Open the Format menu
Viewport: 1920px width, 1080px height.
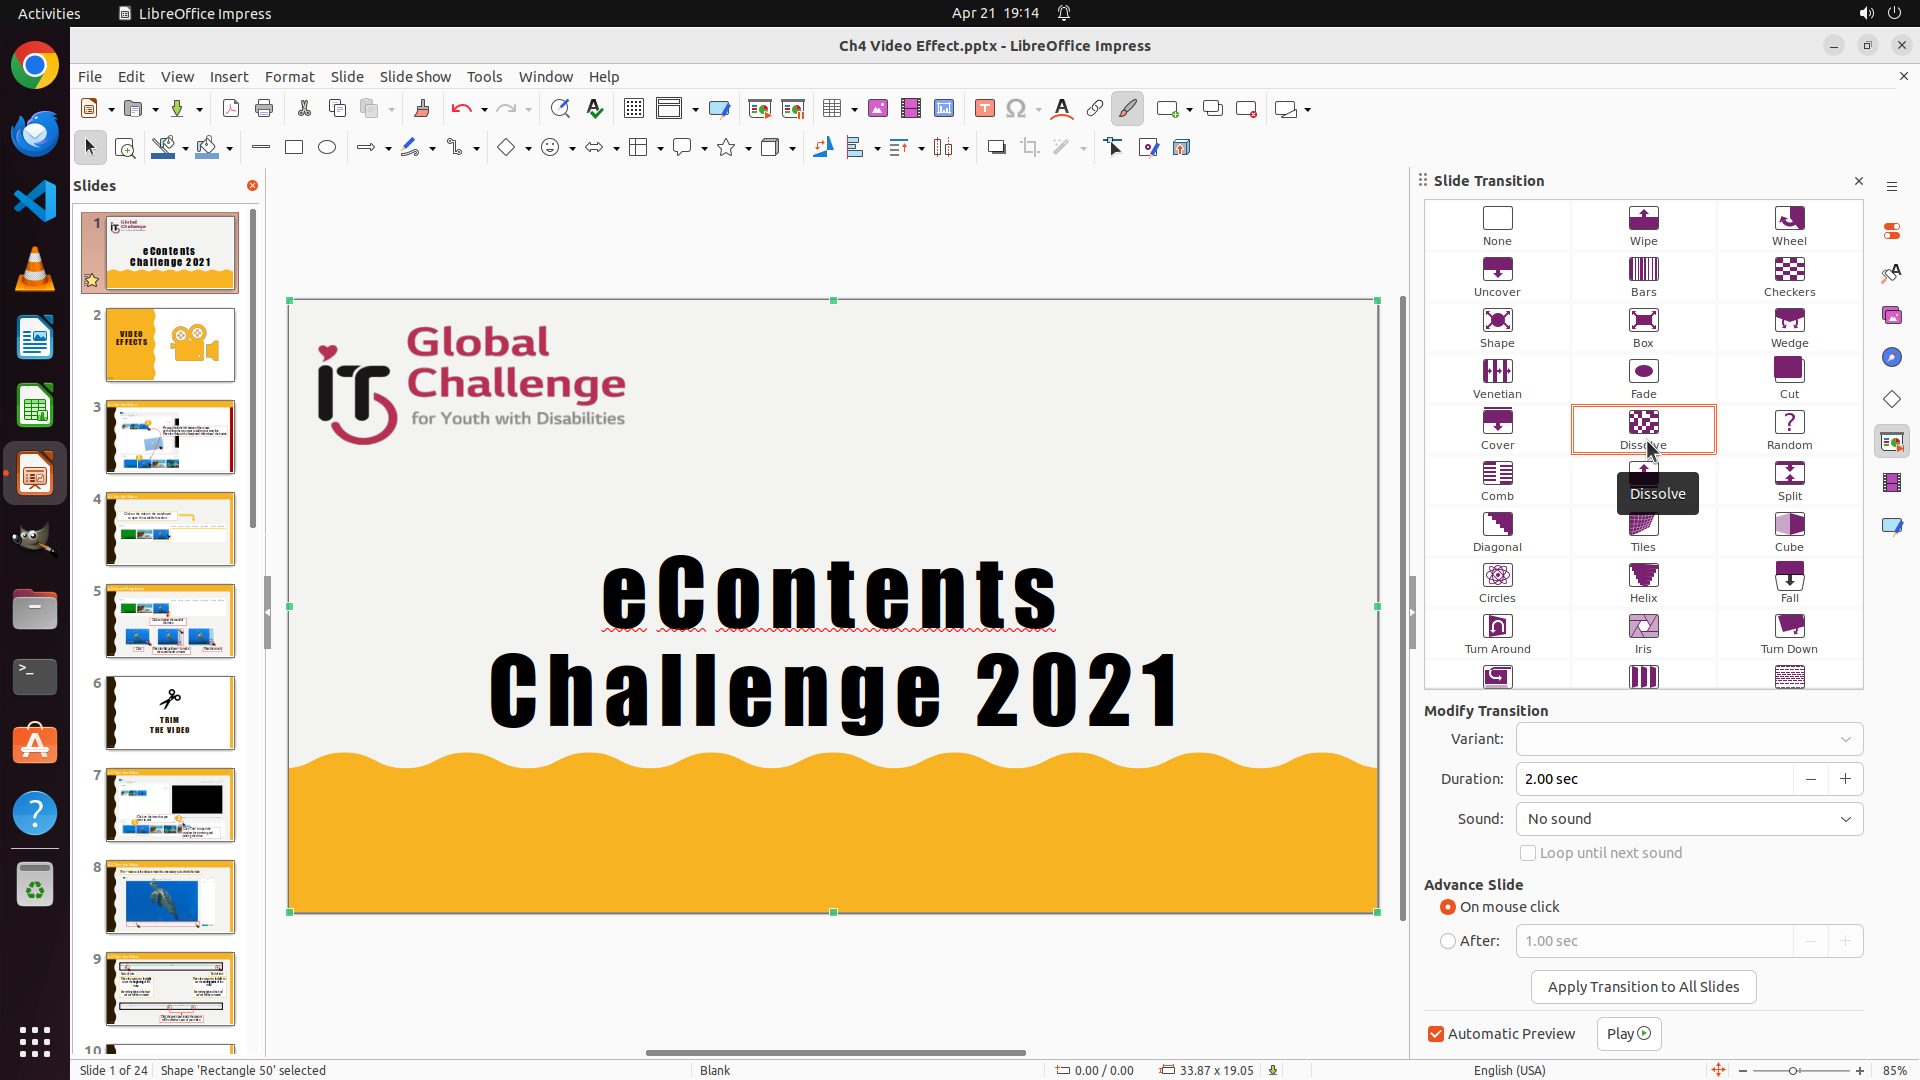point(289,77)
